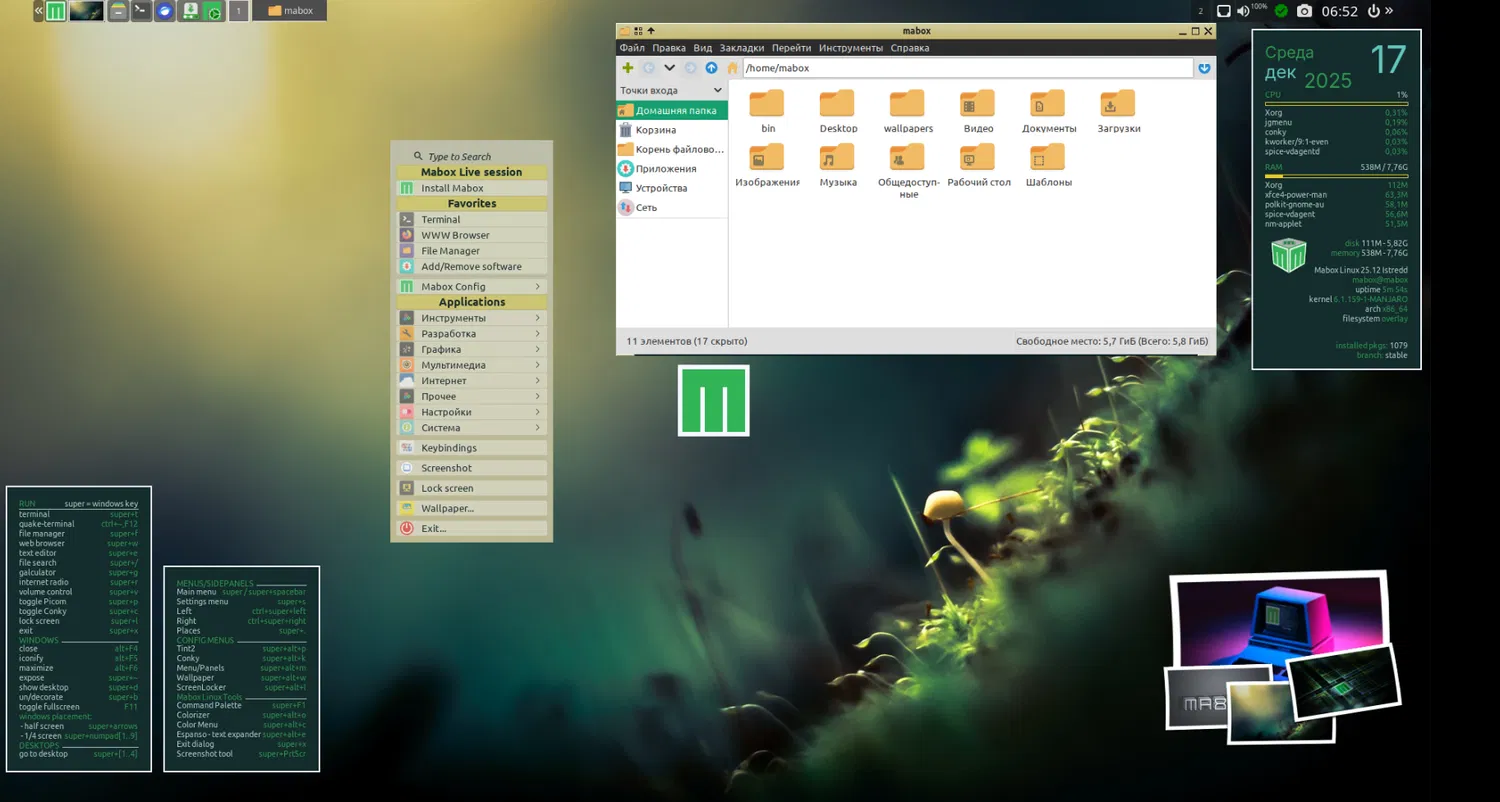Image resolution: width=1500 pixels, height=802 pixels.
Task: Select the bin folder icon
Action: click(768, 104)
